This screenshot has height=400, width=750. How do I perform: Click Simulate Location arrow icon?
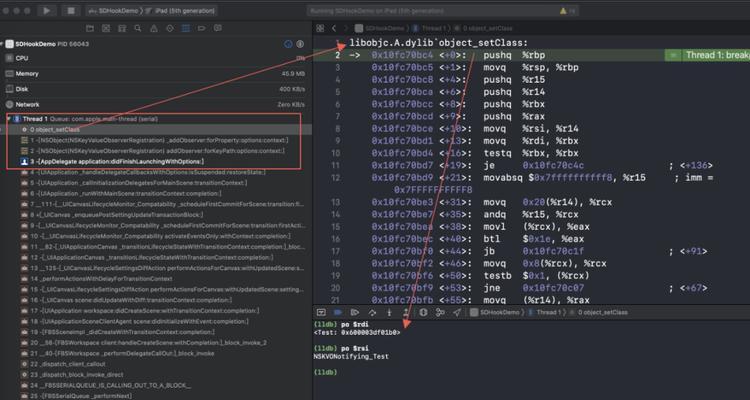coord(457,312)
